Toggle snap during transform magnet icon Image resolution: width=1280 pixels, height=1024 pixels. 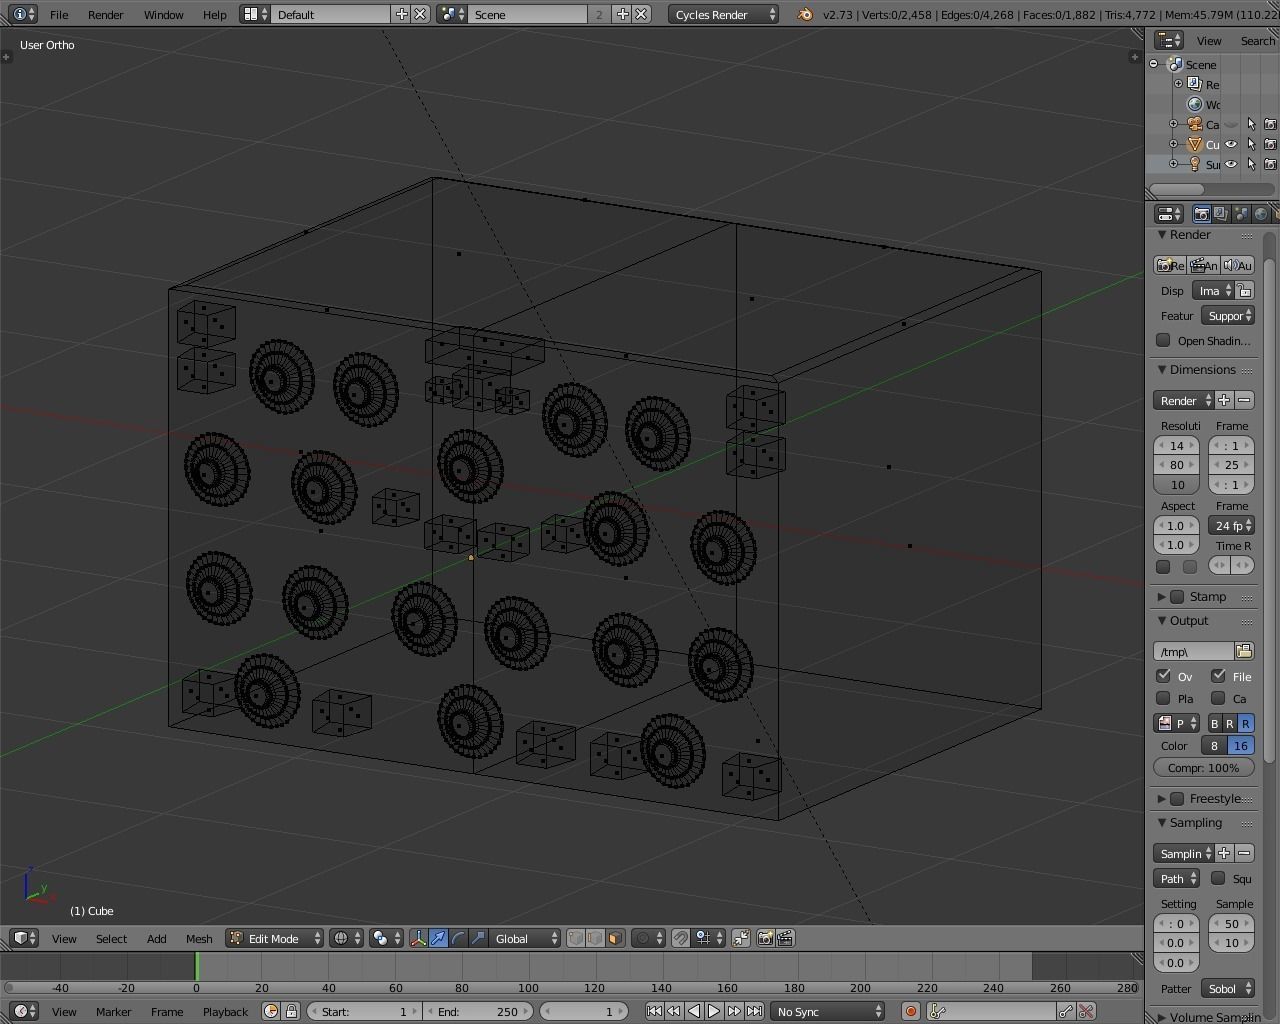point(681,938)
